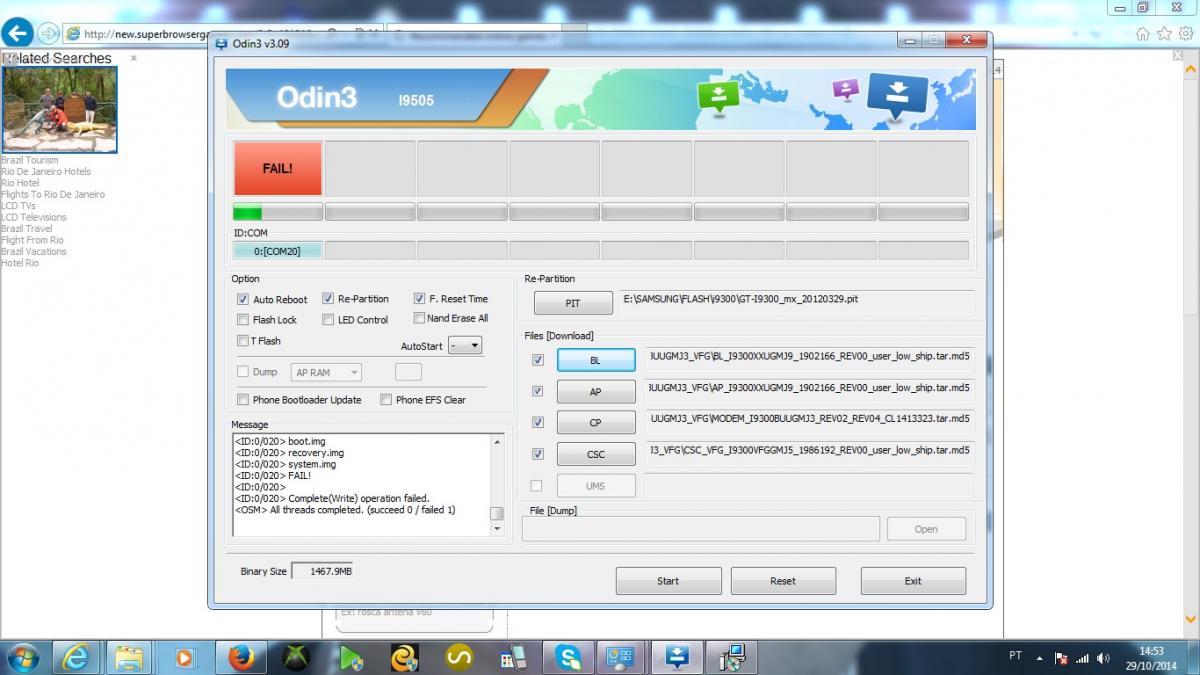The image size is (1200, 675).
Task: Click the volume icon in system tray
Action: [x=1103, y=658]
